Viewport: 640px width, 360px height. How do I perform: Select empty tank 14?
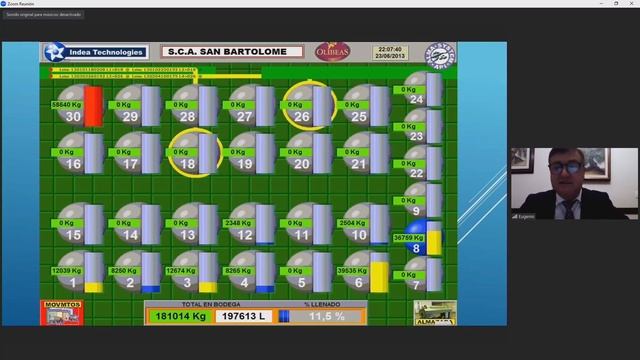(135, 224)
